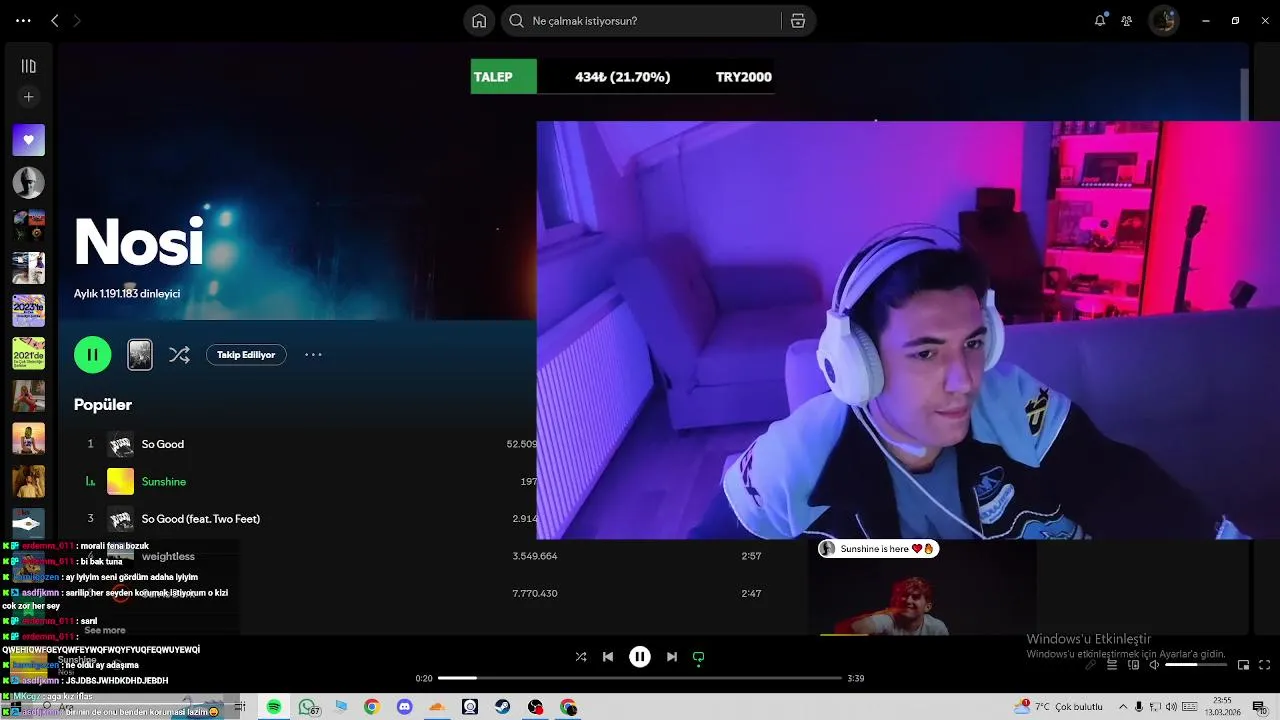Open more options next to Takip Ediliyor
Screen dimensions: 1280x720
tap(313, 354)
